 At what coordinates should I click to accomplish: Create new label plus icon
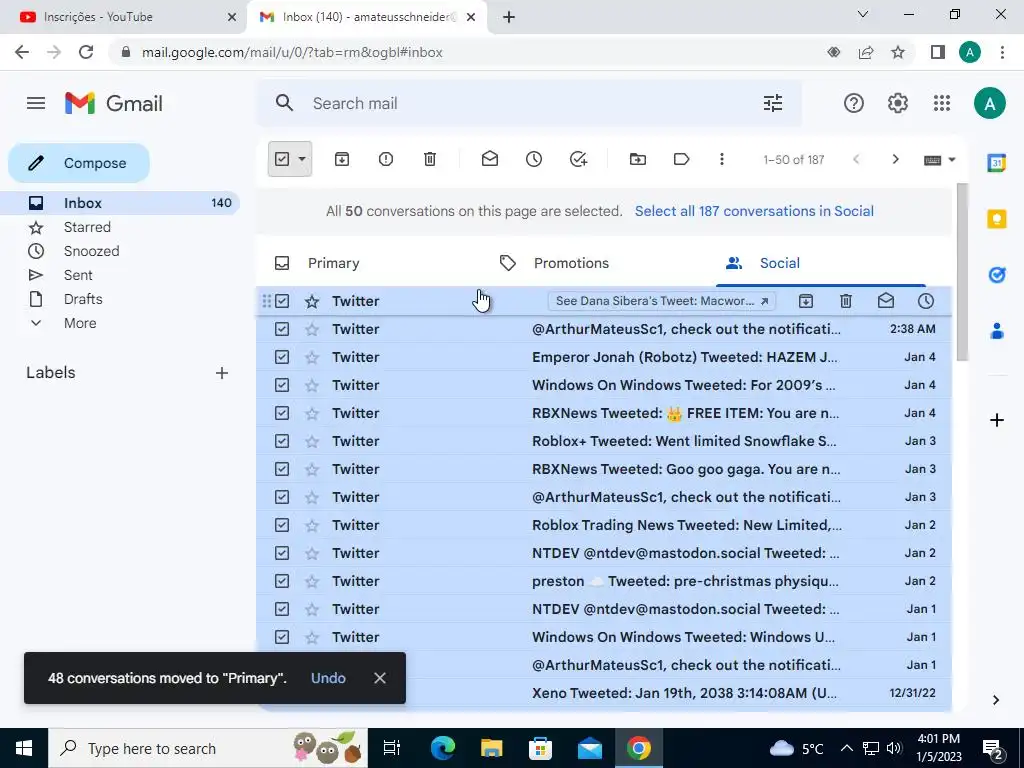222,373
